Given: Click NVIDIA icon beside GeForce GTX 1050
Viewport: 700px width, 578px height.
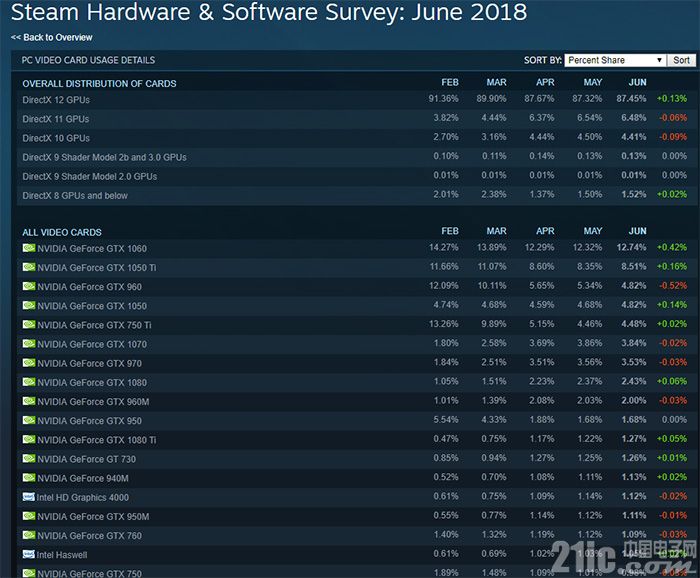Looking at the screenshot, I should 29,305.
